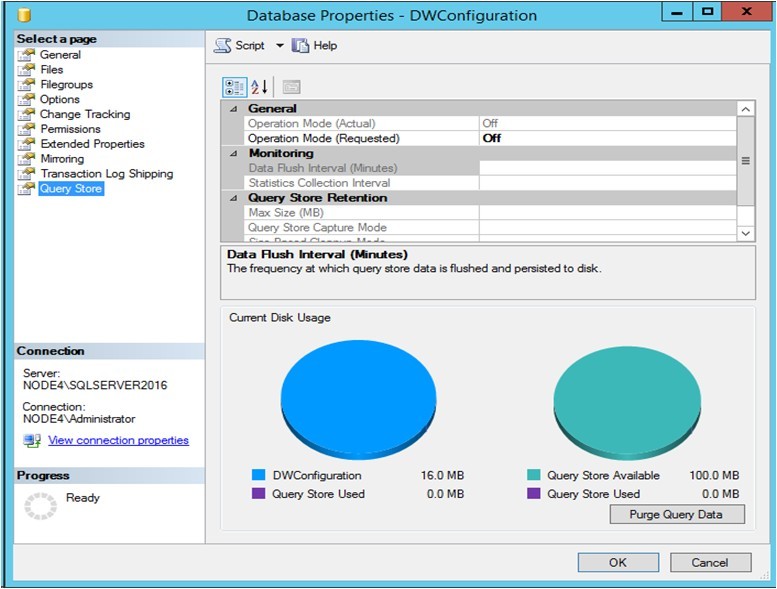Click Data Flush Interval (Minutes) value field
The width and height of the screenshot is (777, 589).
point(608,168)
